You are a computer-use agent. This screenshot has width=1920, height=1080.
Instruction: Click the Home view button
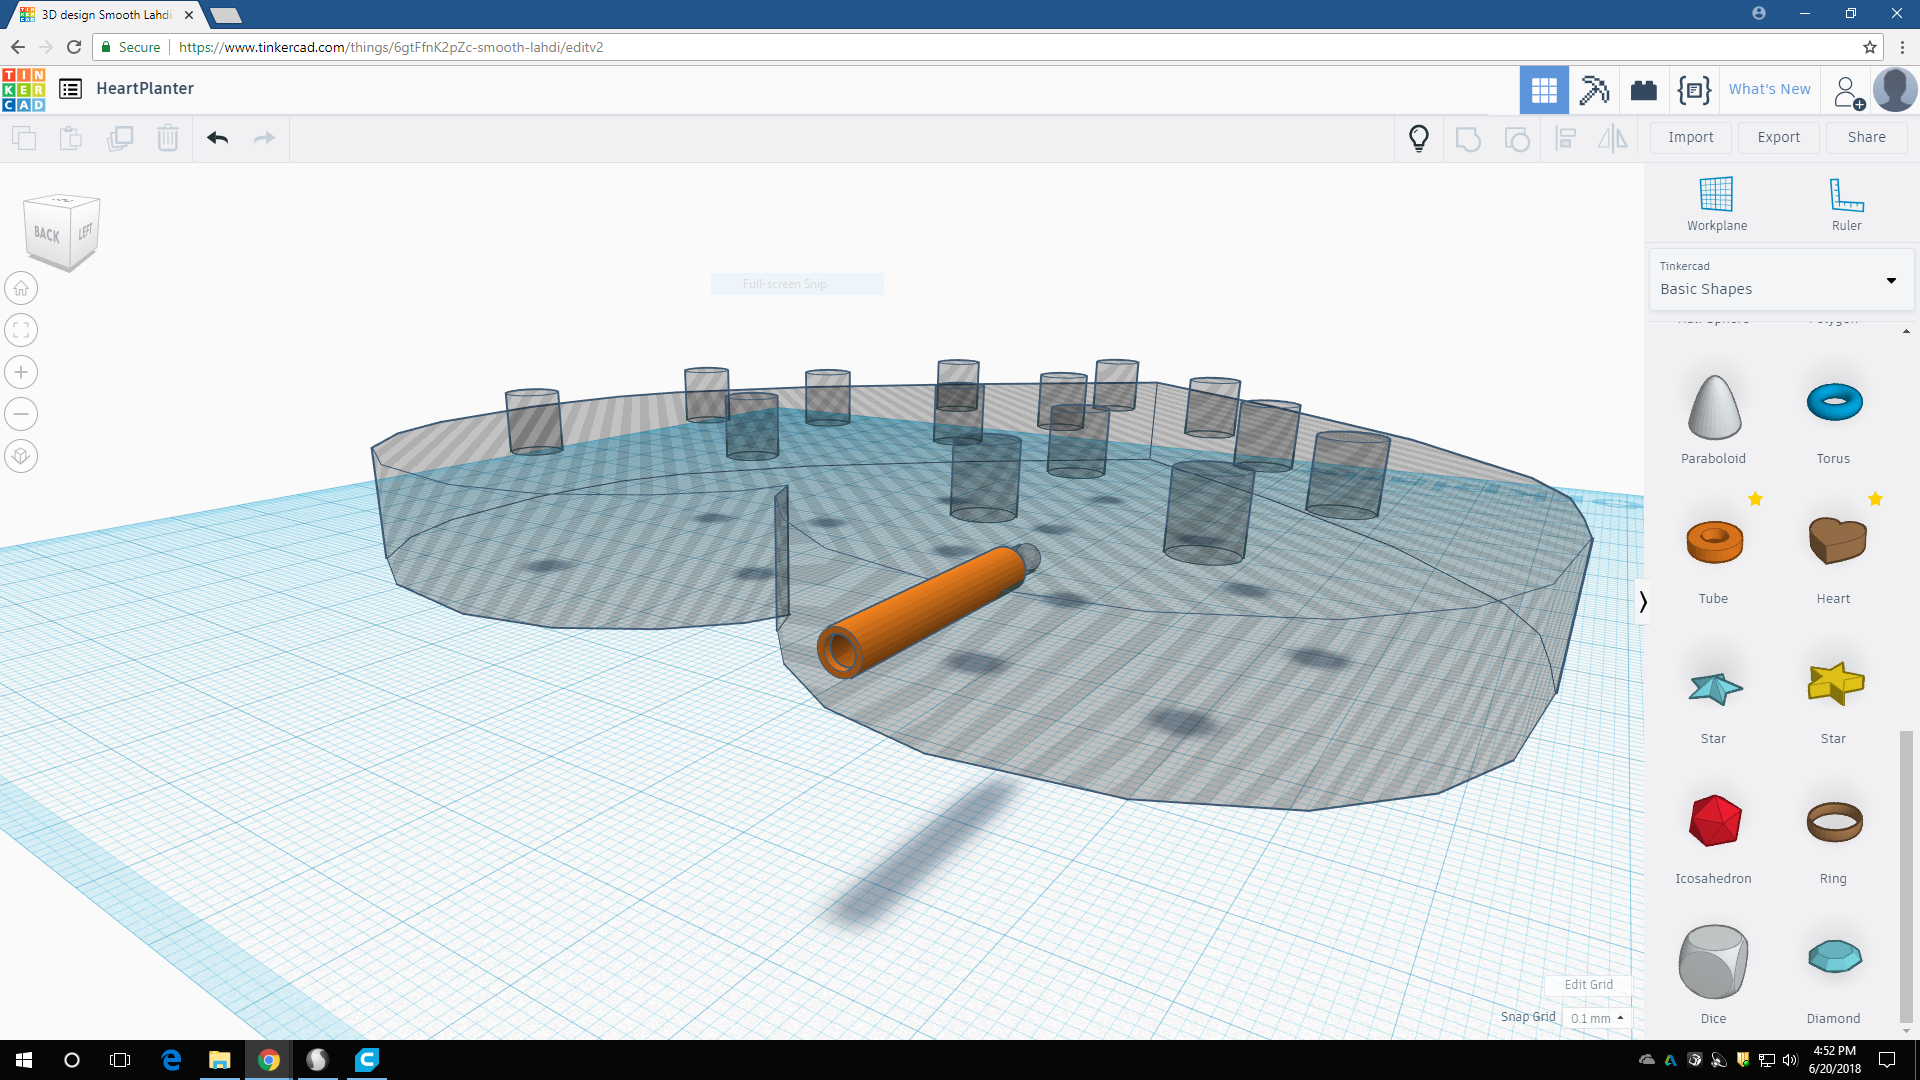21,288
